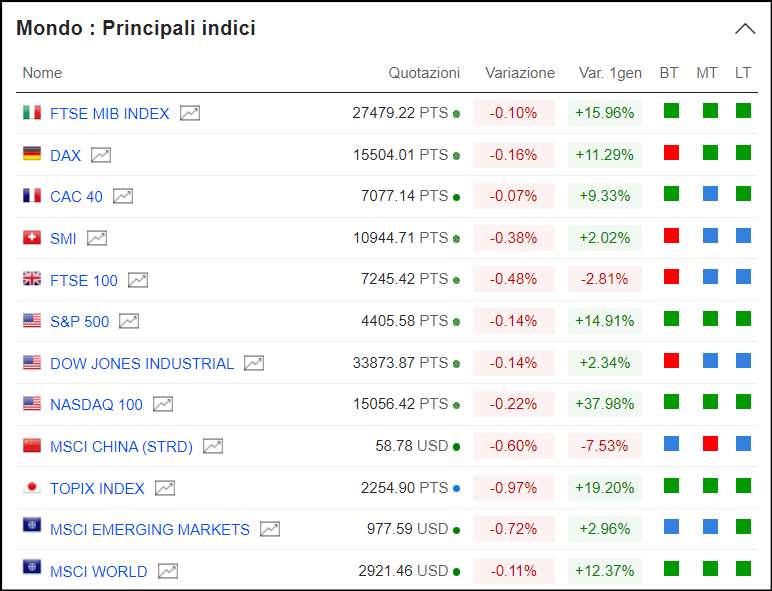Click the MSCI CHINA (STRD) link
This screenshot has width=772, height=591.
tap(121, 447)
